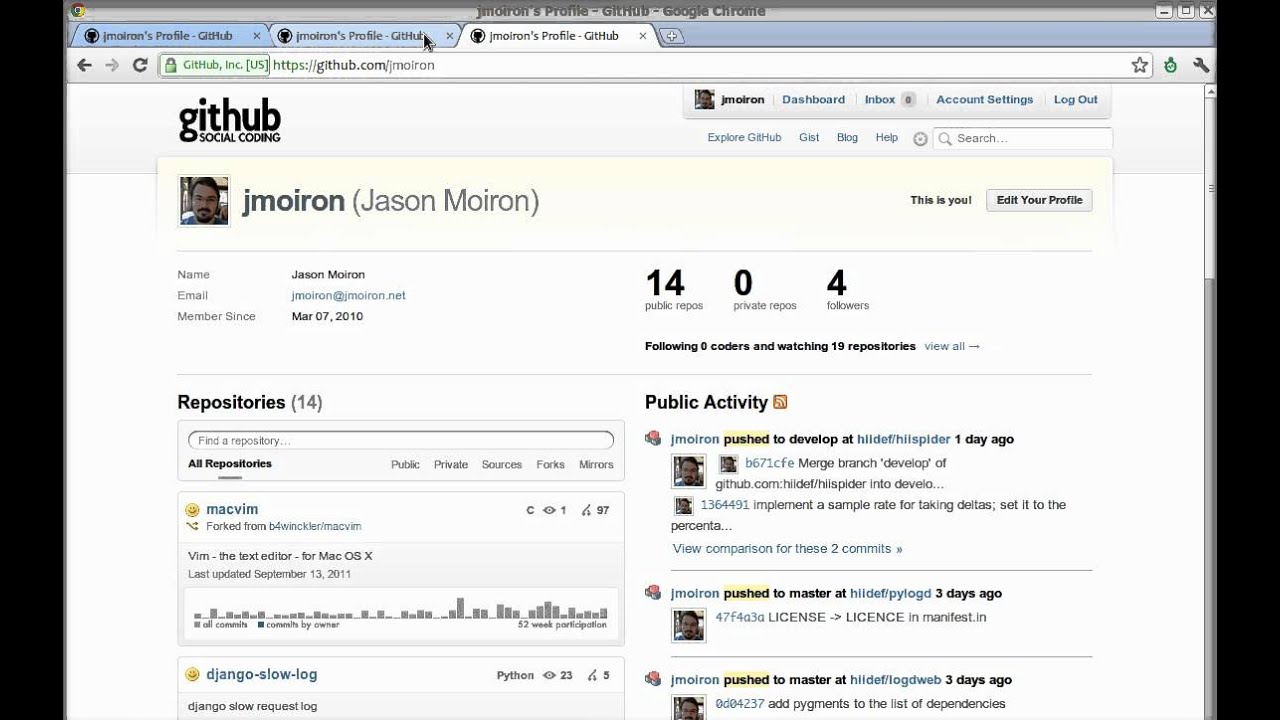Click push icon beside hiidef/pylogd activity
Screen dimensions: 1280x720
tap(653, 592)
